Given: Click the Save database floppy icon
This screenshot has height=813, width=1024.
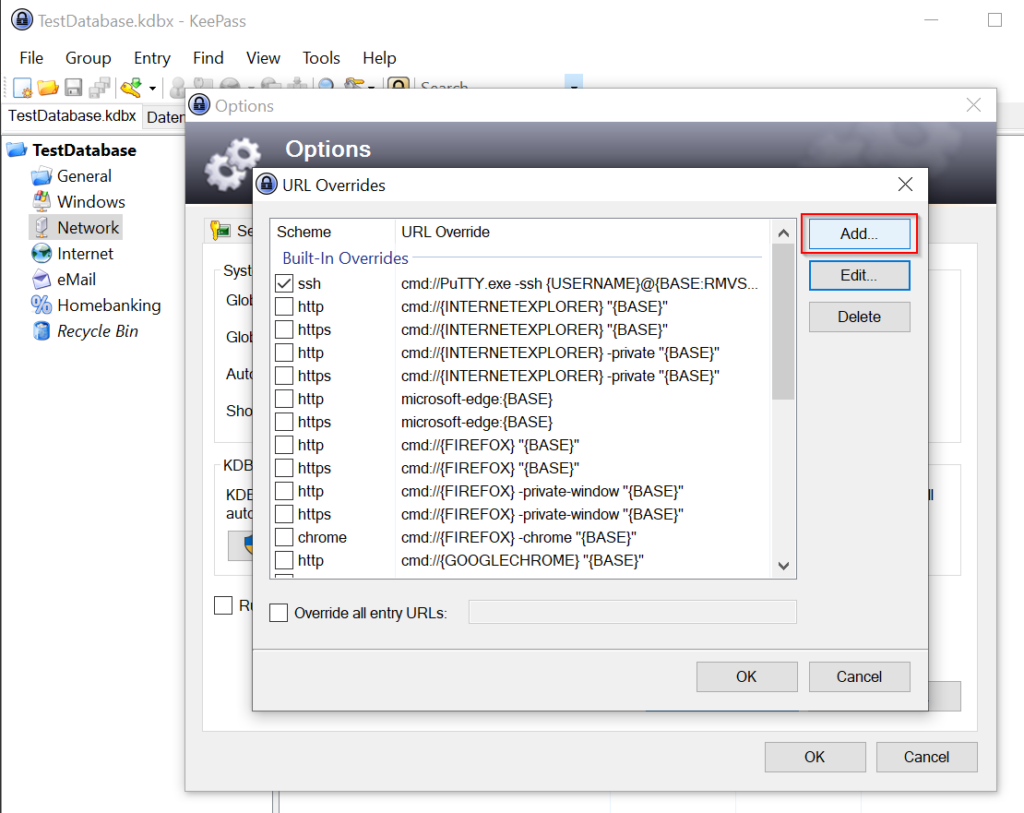Looking at the screenshot, I should (73, 87).
